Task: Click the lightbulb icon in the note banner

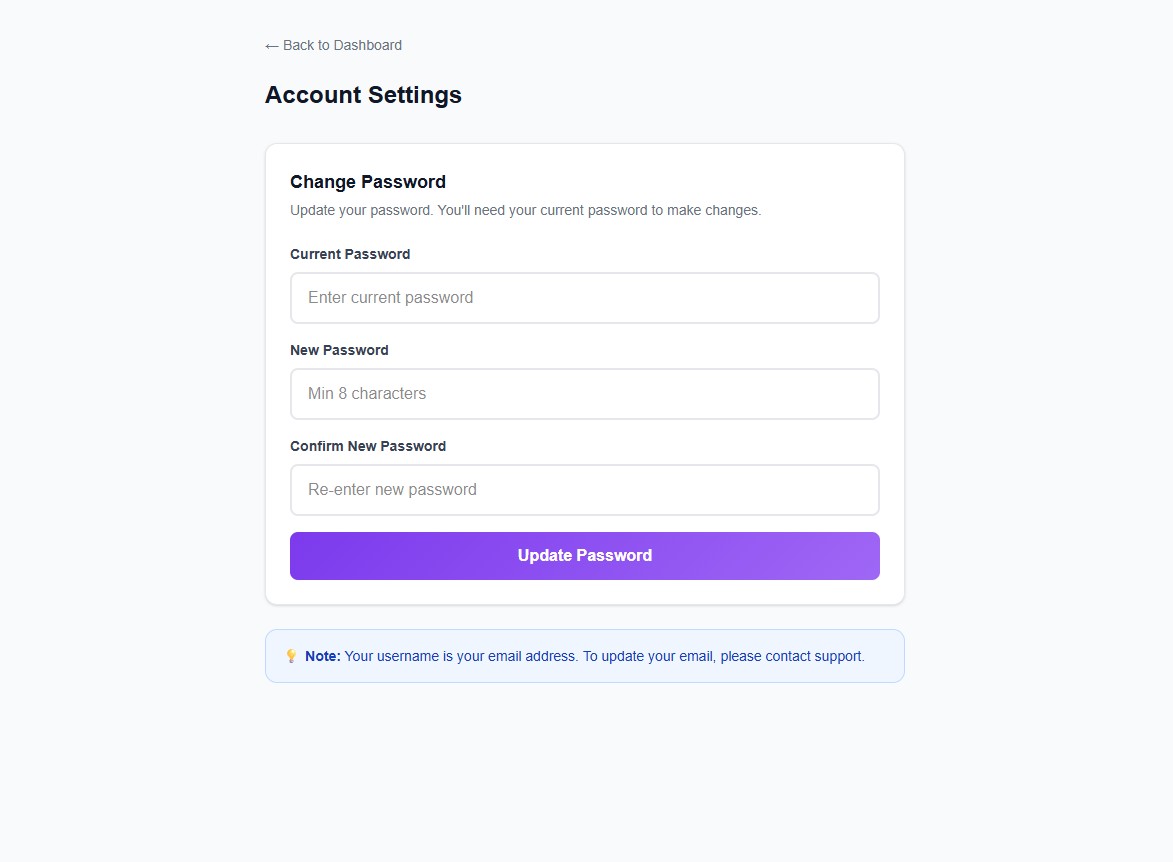Action: tap(290, 656)
